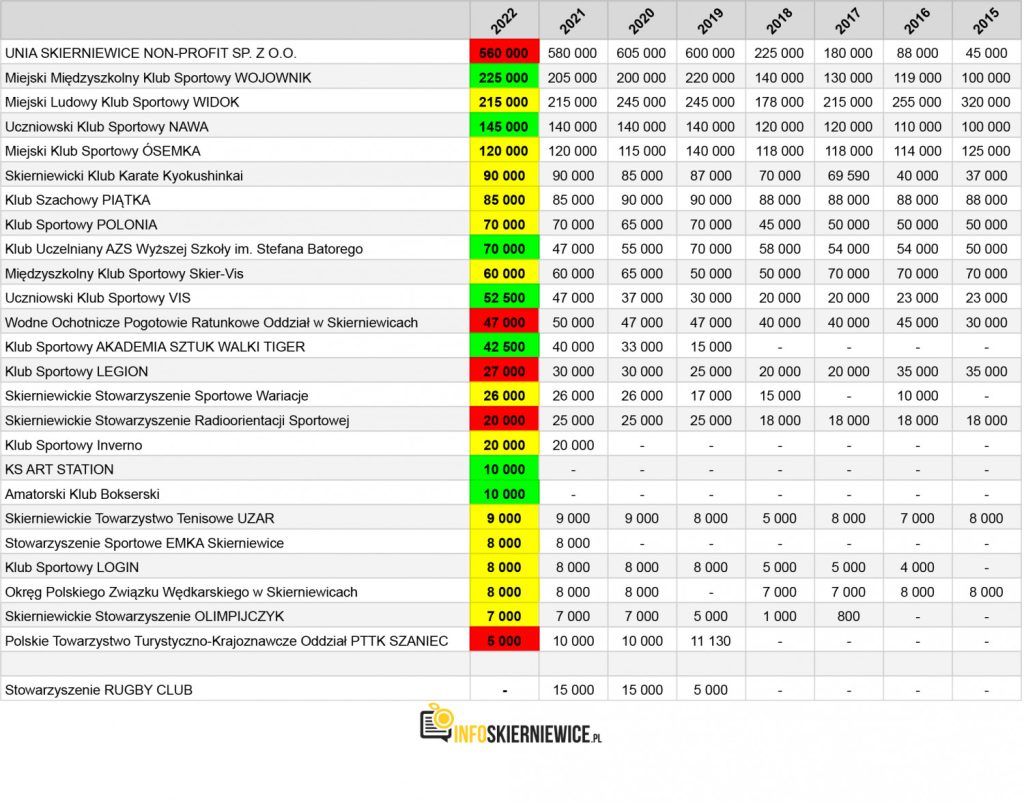The width and height of the screenshot is (1024, 802).
Task: Click the 320 000 value for WIDOK
Action: (986, 102)
